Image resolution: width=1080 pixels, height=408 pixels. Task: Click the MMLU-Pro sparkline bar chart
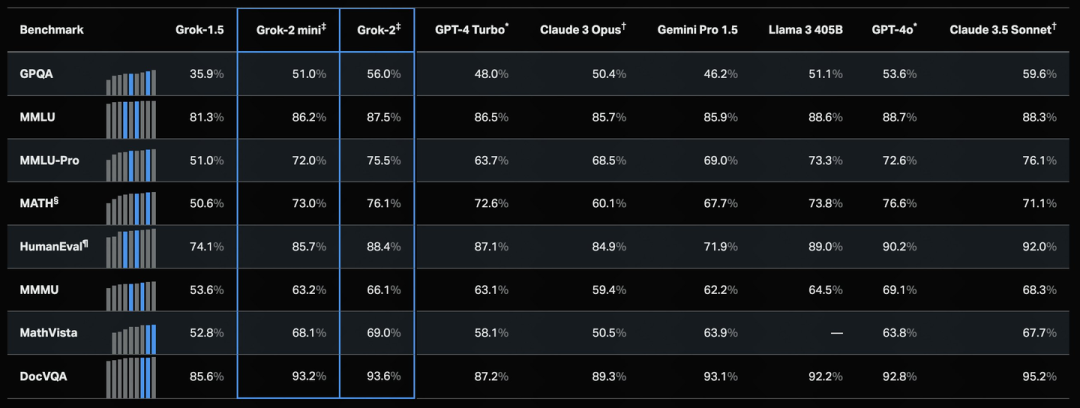[x=132, y=165]
